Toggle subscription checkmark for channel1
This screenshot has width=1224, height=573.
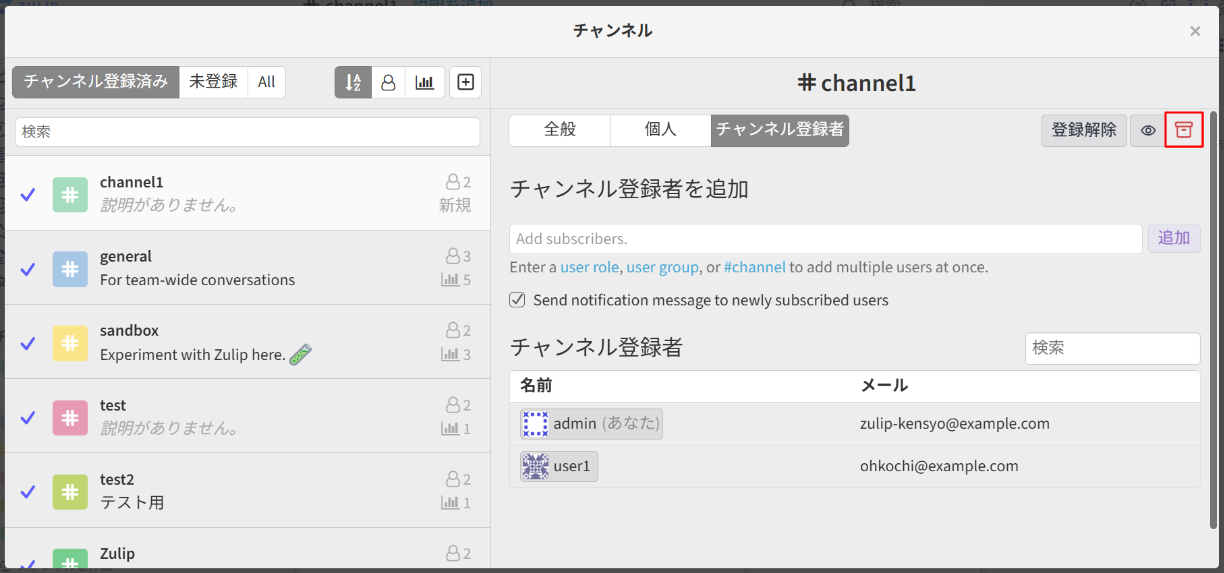[28, 194]
